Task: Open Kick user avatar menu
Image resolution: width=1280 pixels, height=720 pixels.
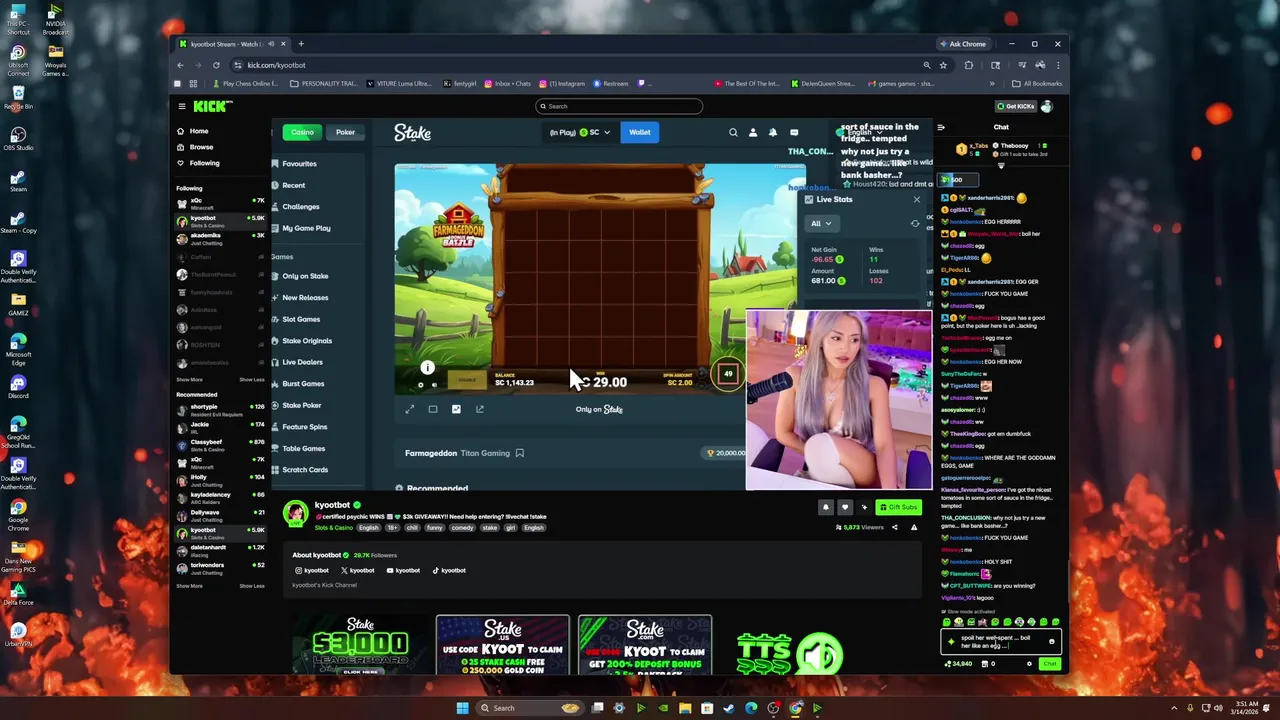Action: (x=1047, y=106)
